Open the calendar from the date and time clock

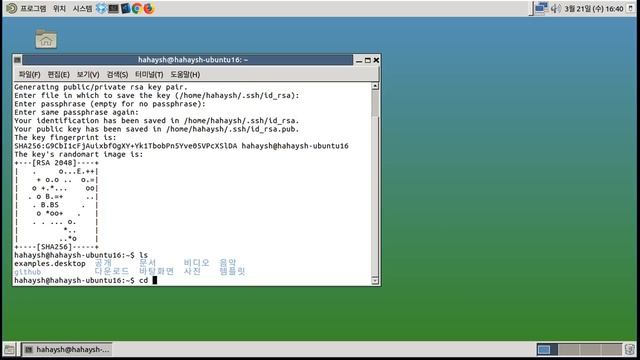[594, 9]
